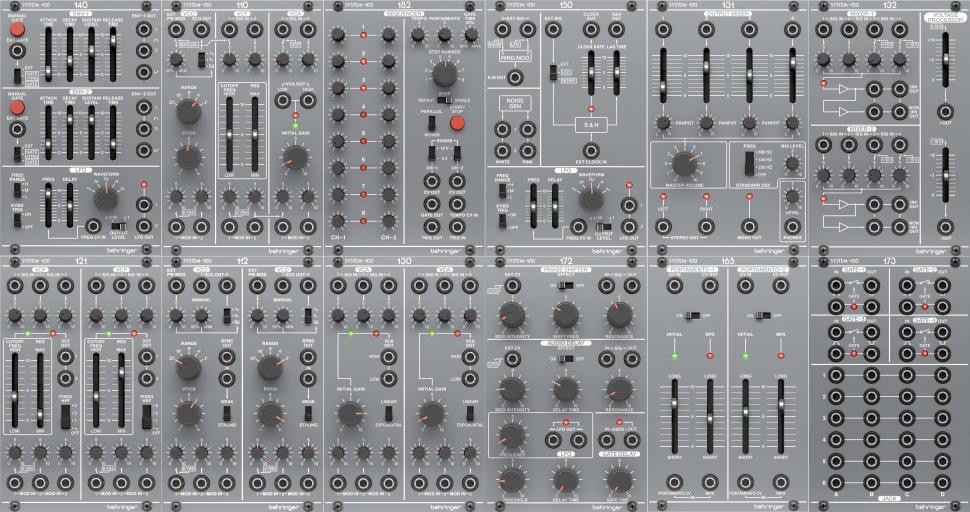This screenshot has height=512, width=970.
Task: Click the Phones jack on the output mixer
Action: pos(790,224)
